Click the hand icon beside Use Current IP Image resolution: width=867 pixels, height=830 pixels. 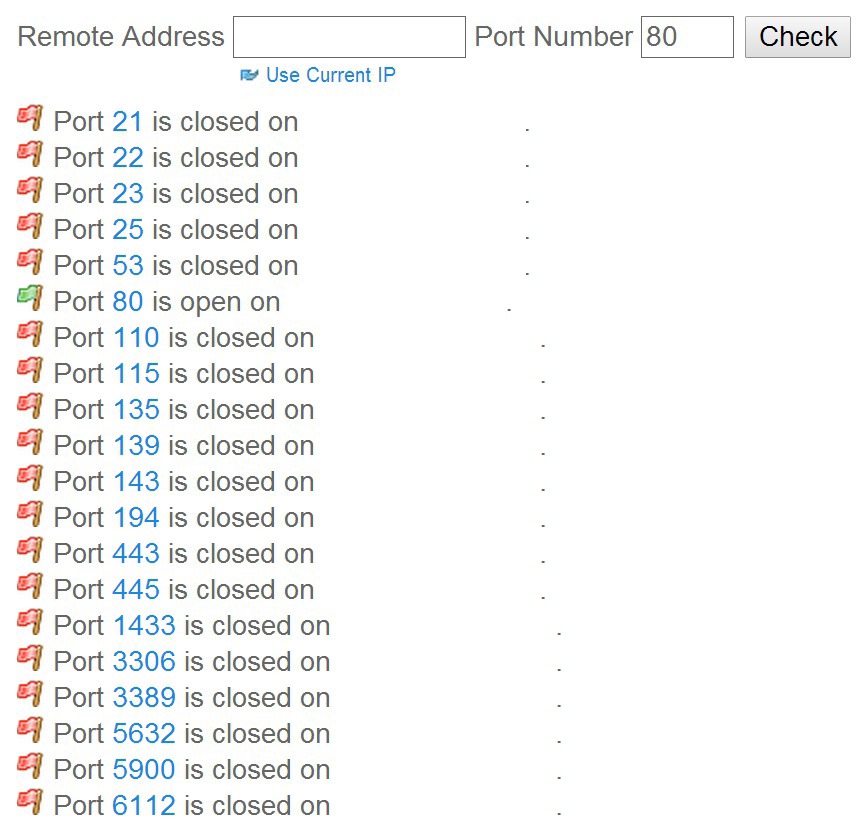(249, 75)
